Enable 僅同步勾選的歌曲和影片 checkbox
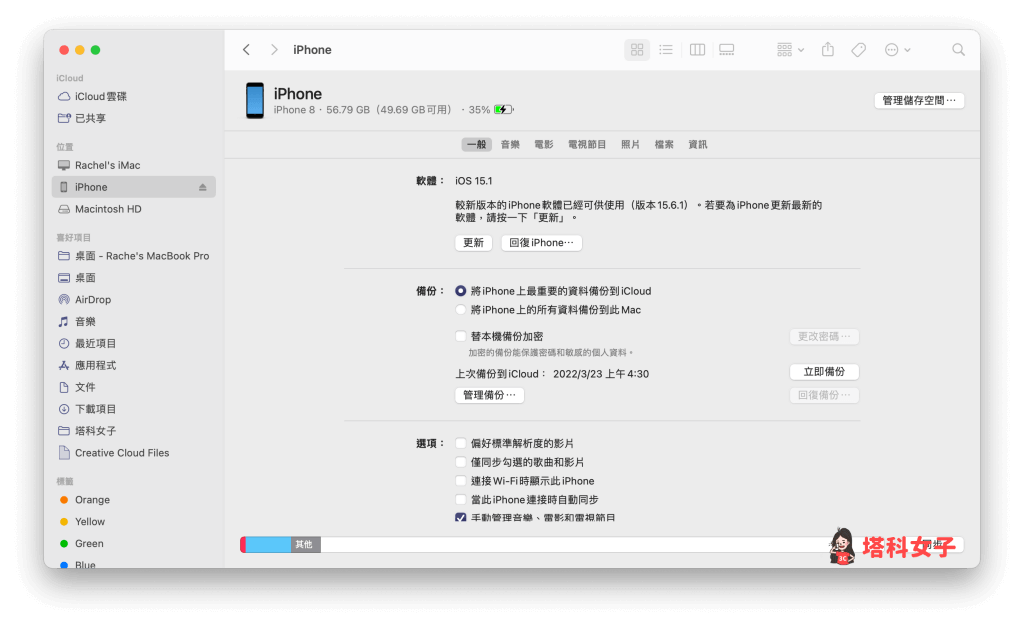 pyautogui.click(x=460, y=462)
